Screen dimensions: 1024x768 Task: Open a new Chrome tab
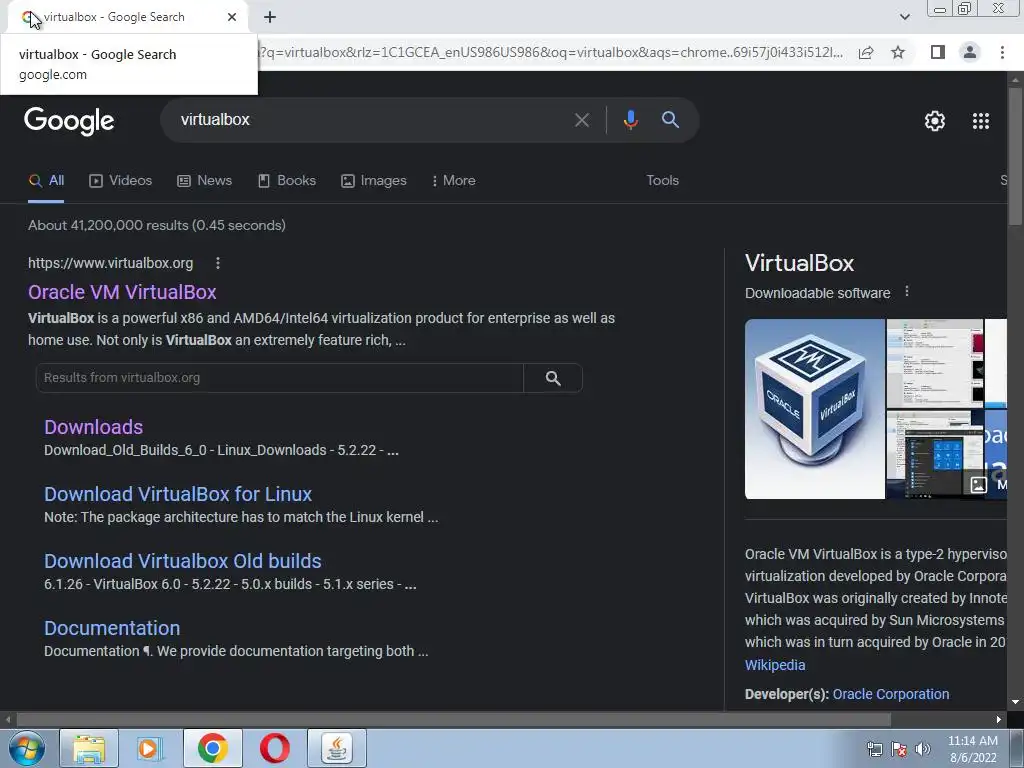tap(270, 17)
